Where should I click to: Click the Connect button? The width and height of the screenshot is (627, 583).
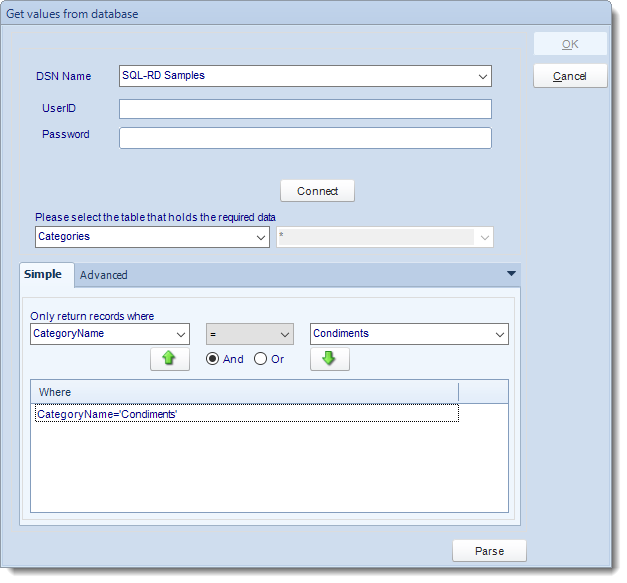coord(317,191)
